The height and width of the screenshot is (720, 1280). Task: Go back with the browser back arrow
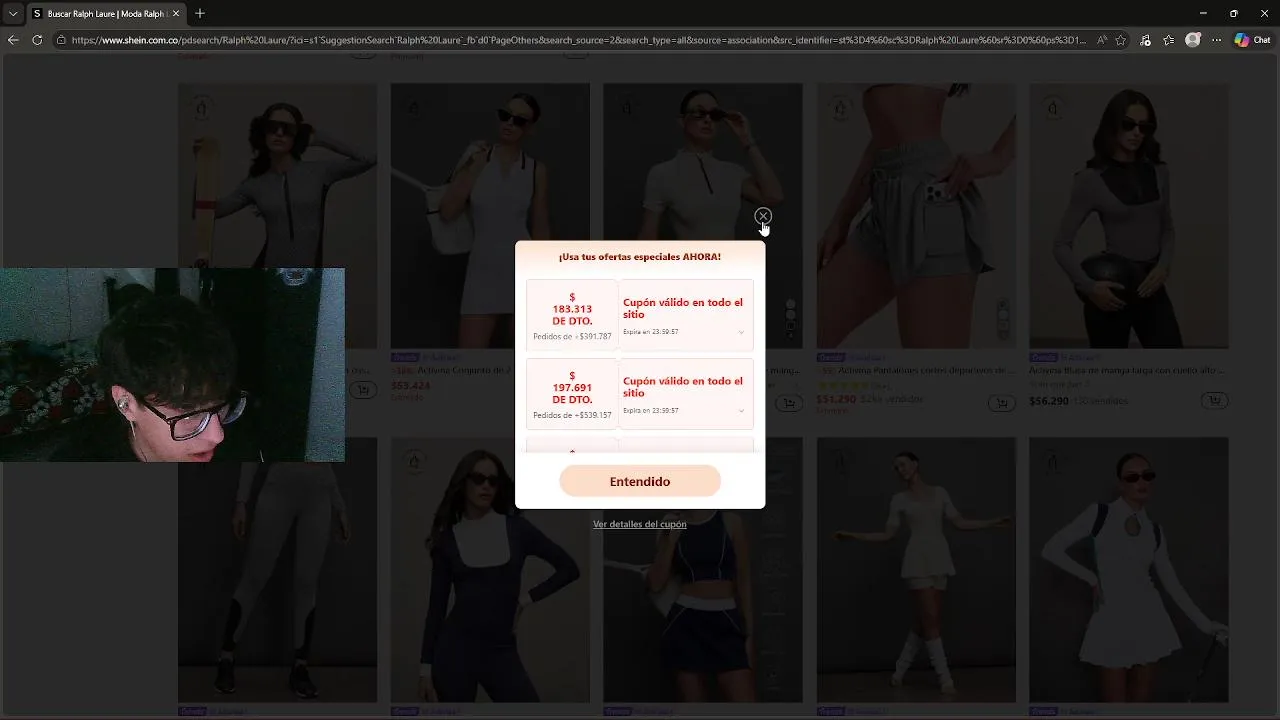tap(13, 40)
